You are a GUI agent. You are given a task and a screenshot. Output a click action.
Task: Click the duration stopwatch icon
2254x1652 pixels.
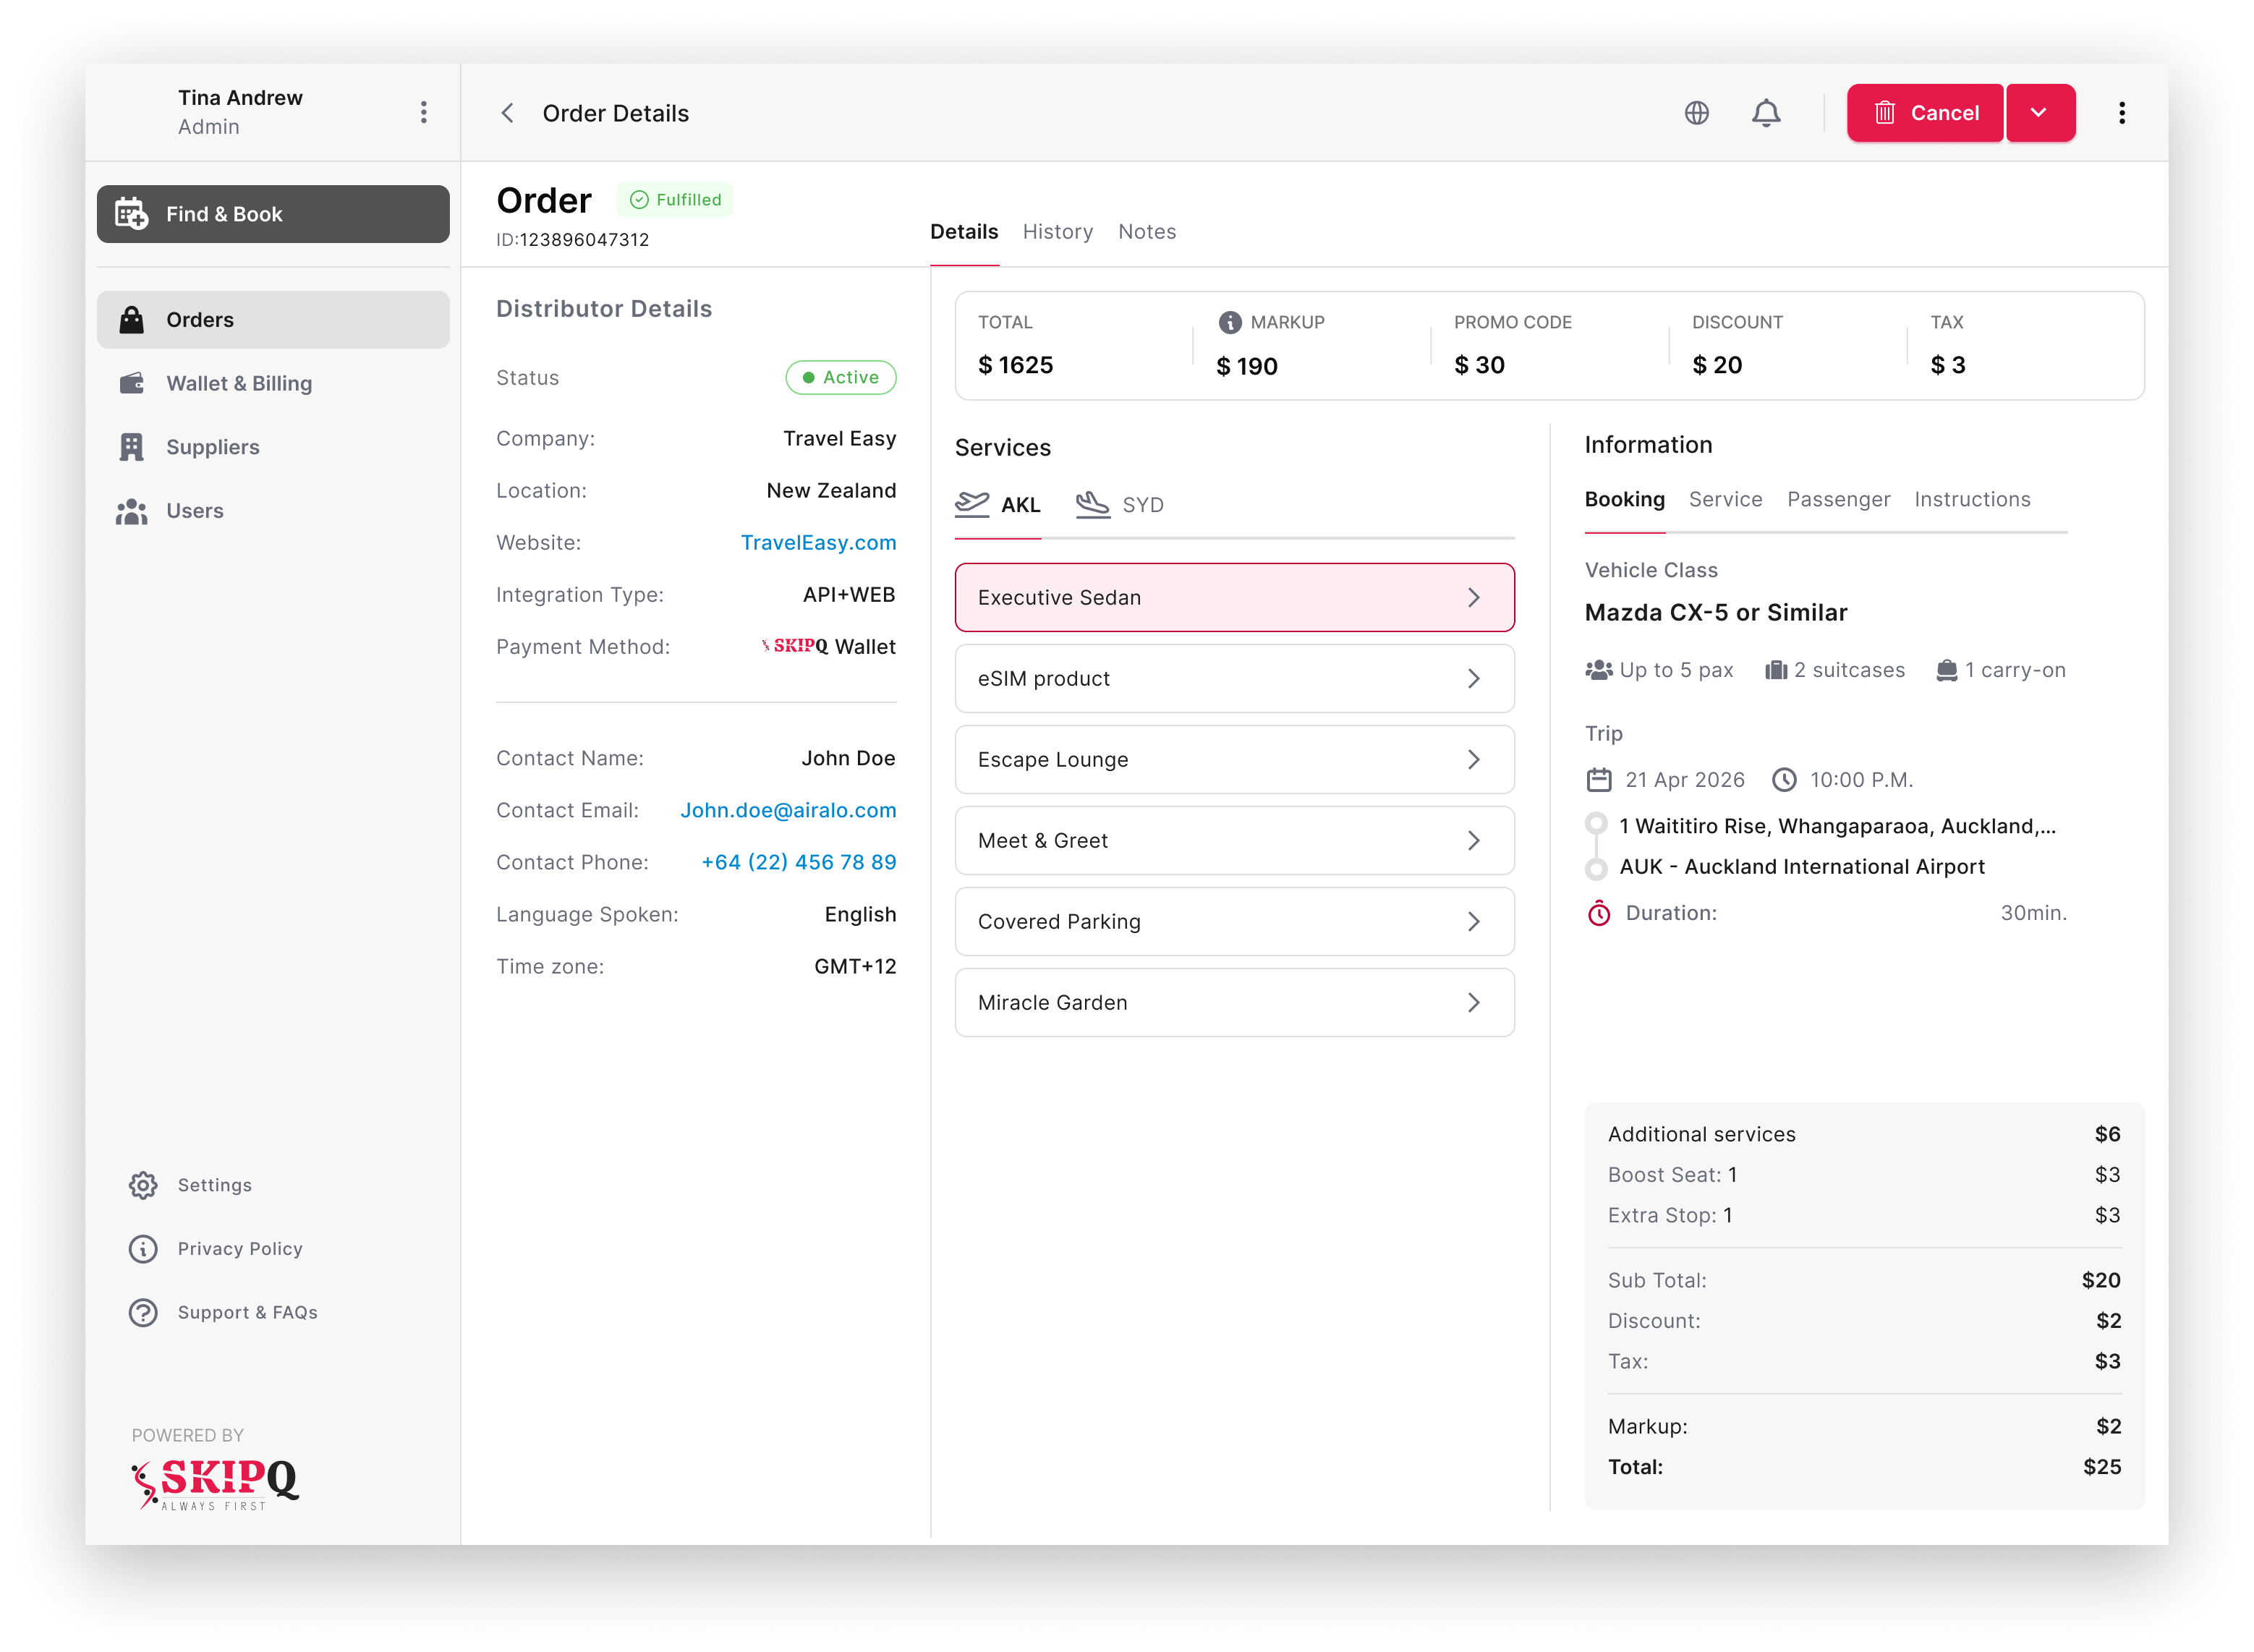point(1598,913)
